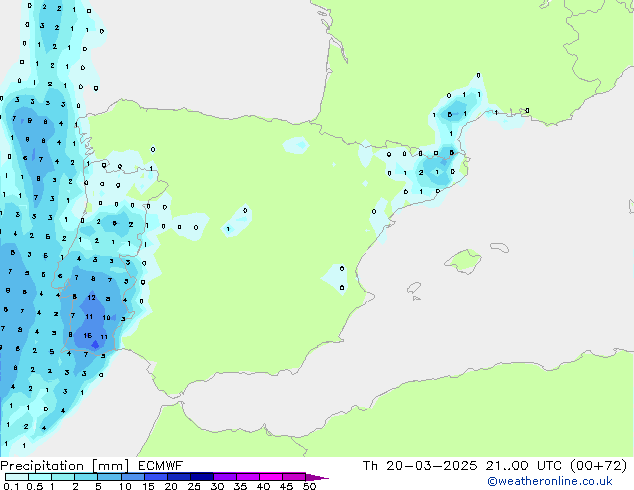Click the Ibiza island outline
Image resolution: width=634 pixels, height=490 pixels.
[414, 288]
